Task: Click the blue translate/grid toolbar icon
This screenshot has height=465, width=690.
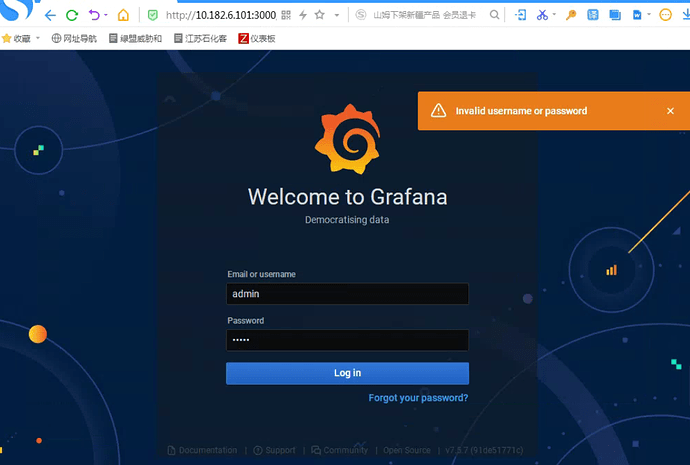Action: (x=593, y=15)
